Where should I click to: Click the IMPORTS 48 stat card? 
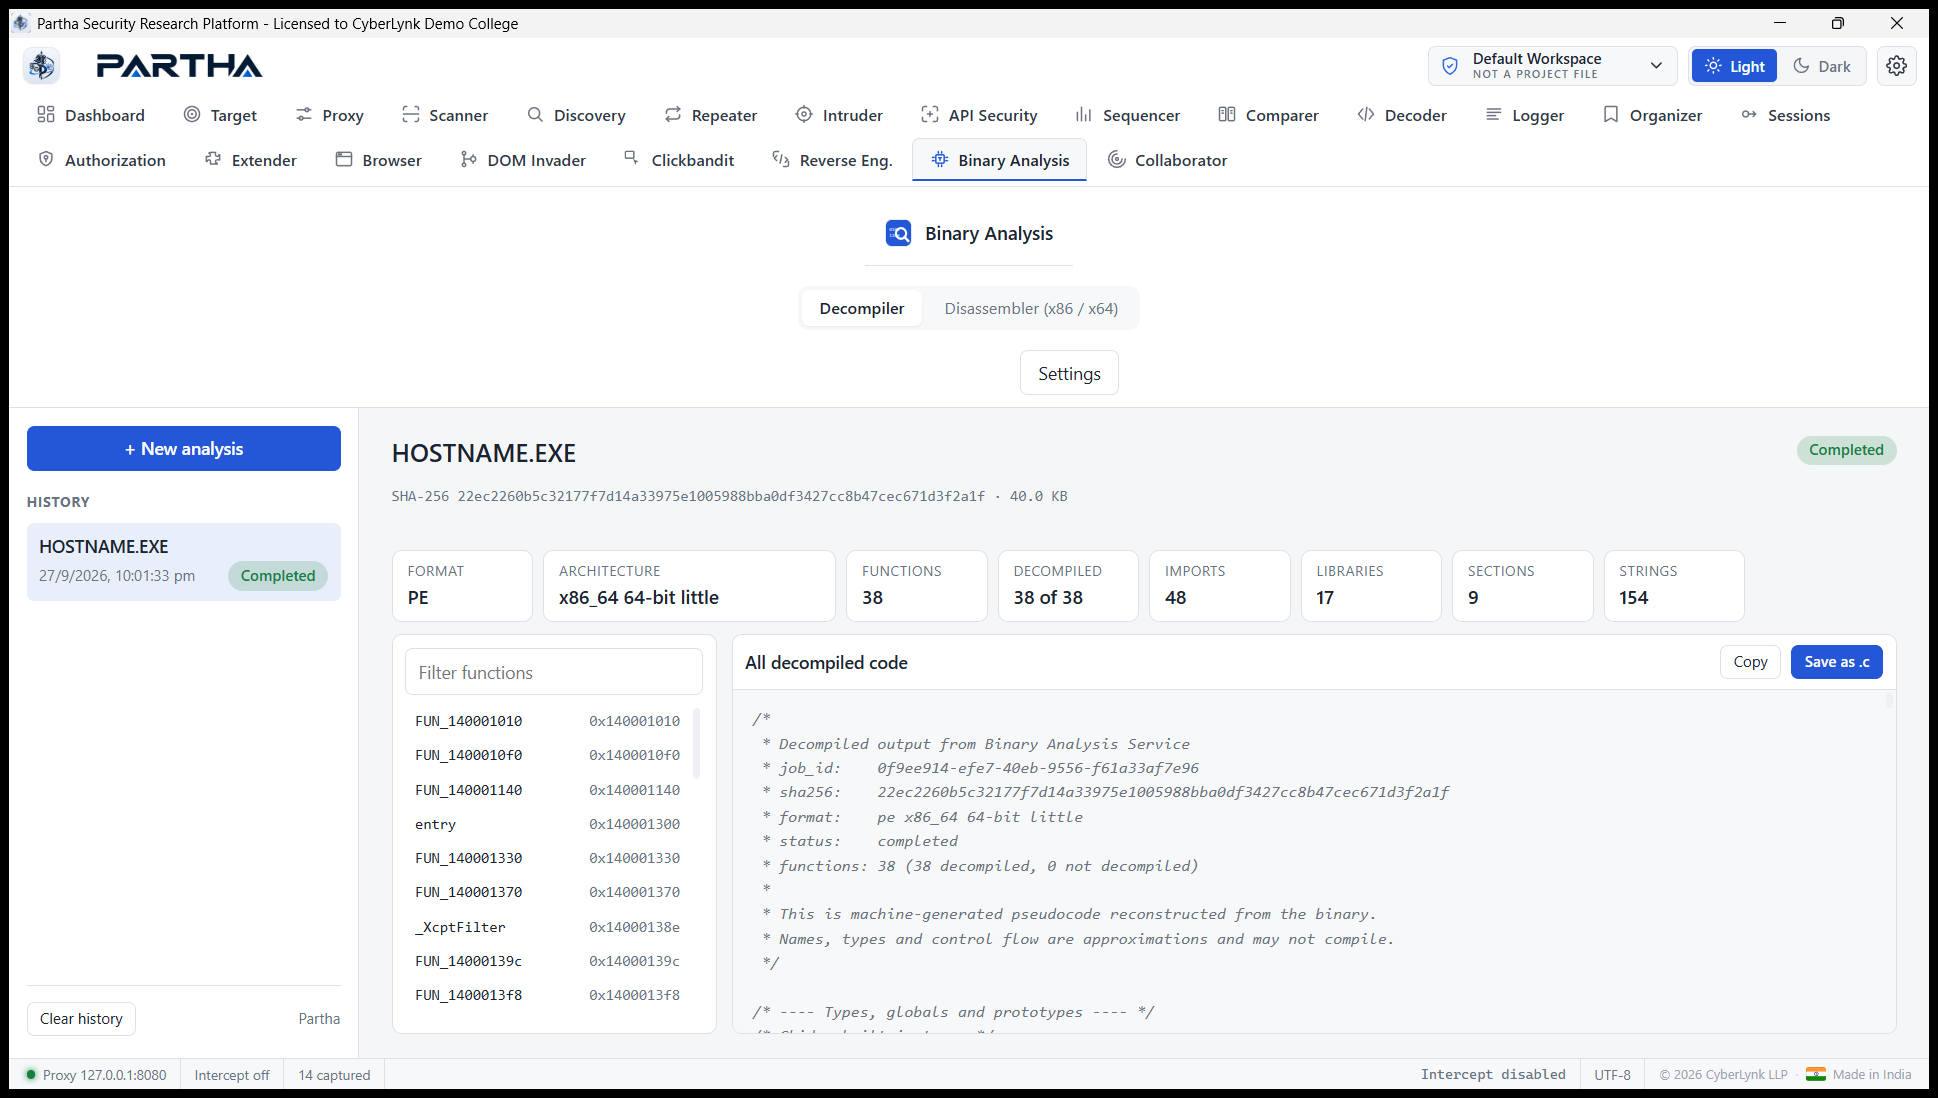tap(1220, 586)
